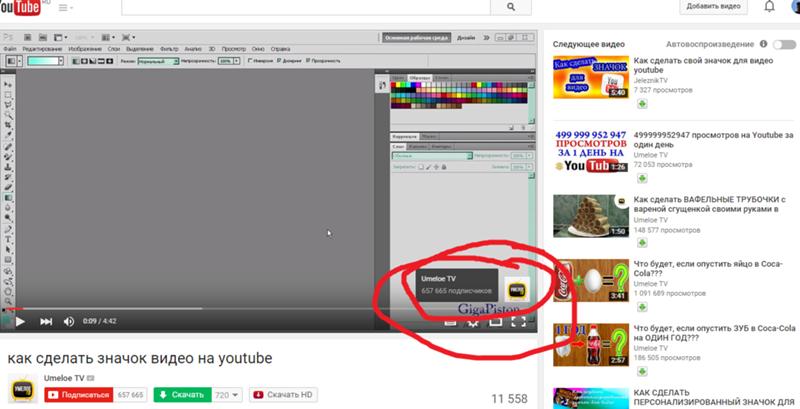Open the 720 quality dropdown

229,395
